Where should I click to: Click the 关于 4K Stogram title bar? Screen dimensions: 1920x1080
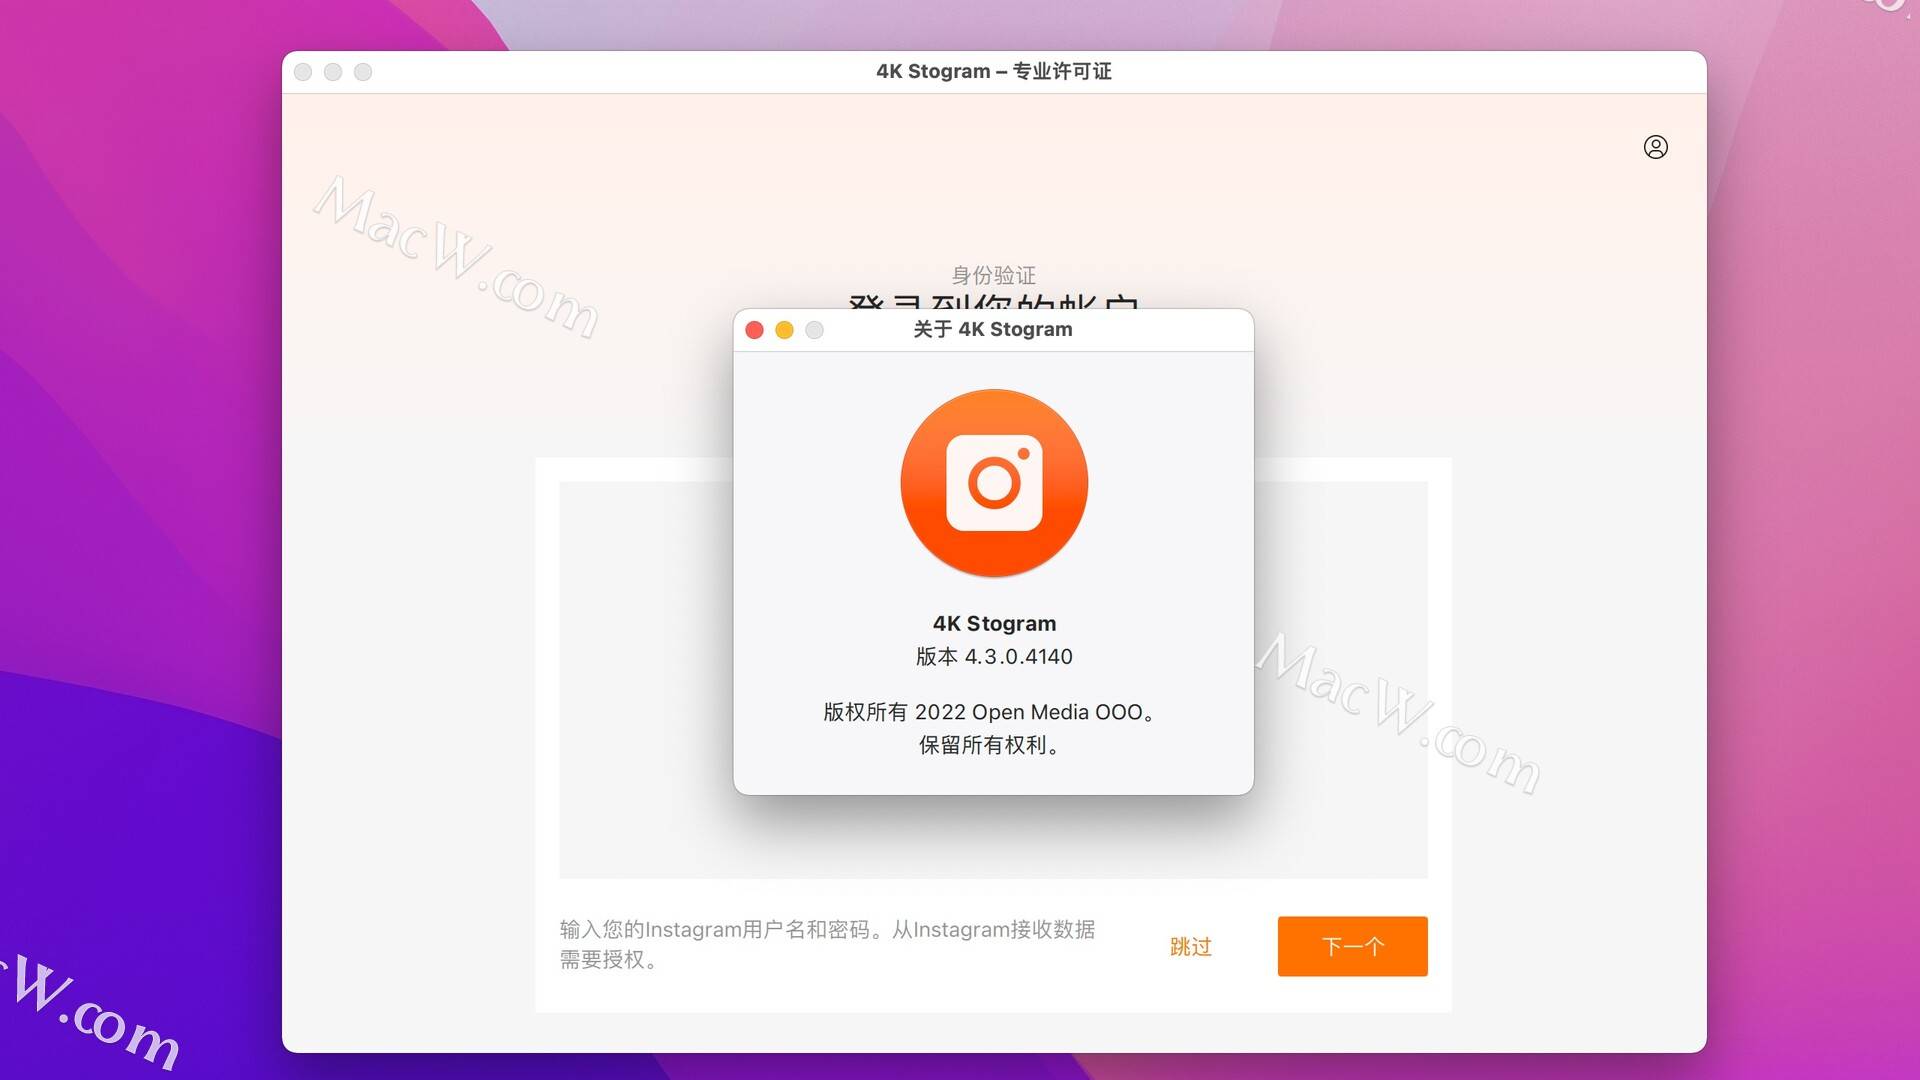coord(993,330)
